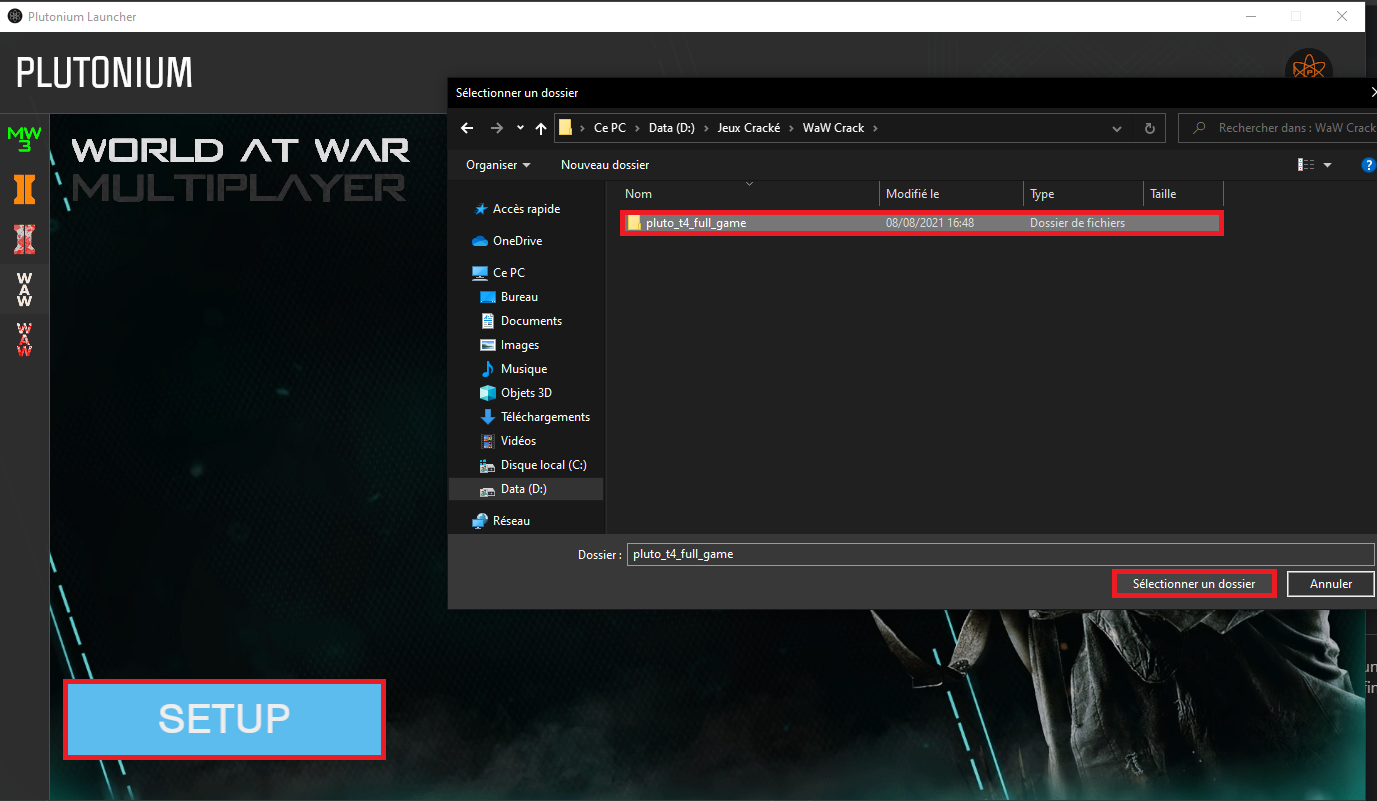Sort by Type column header
The height and width of the screenshot is (801, 1377).
pos(1083,194)
